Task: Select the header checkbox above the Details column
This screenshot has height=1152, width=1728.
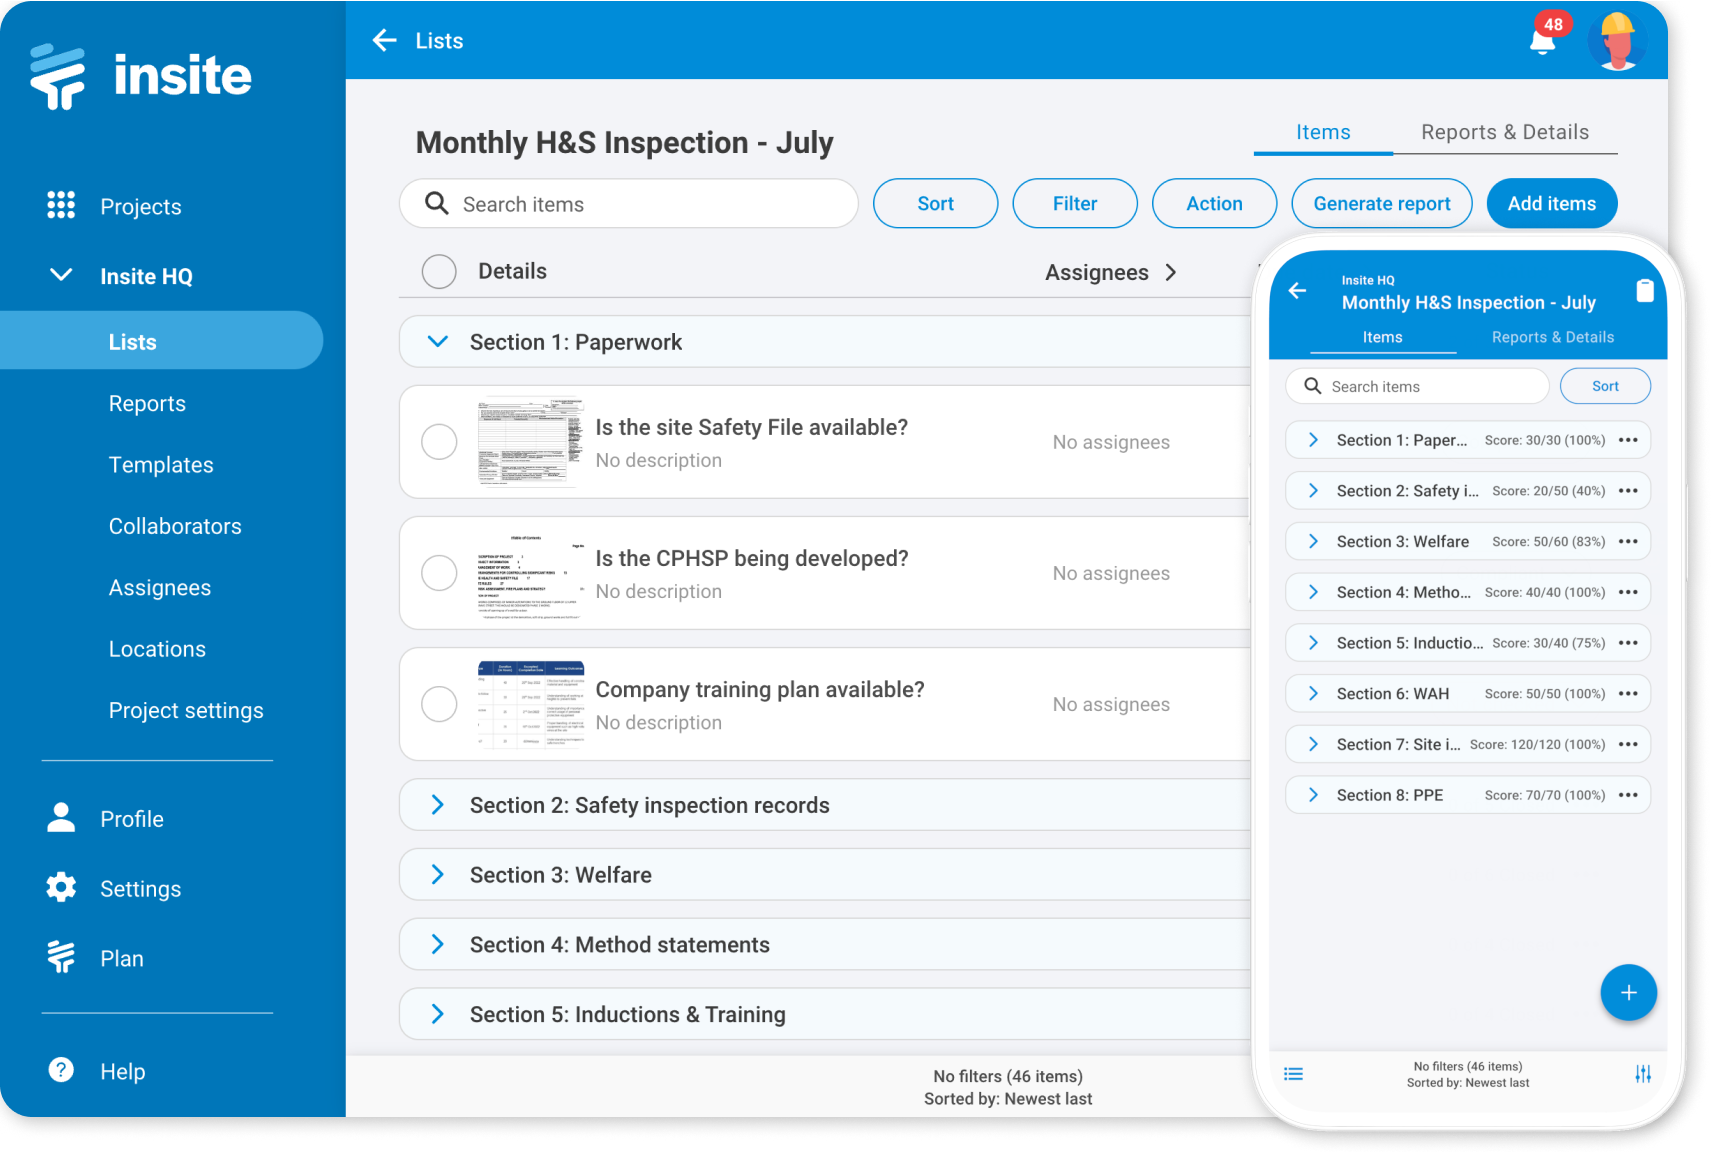Action: coord(439,271)
